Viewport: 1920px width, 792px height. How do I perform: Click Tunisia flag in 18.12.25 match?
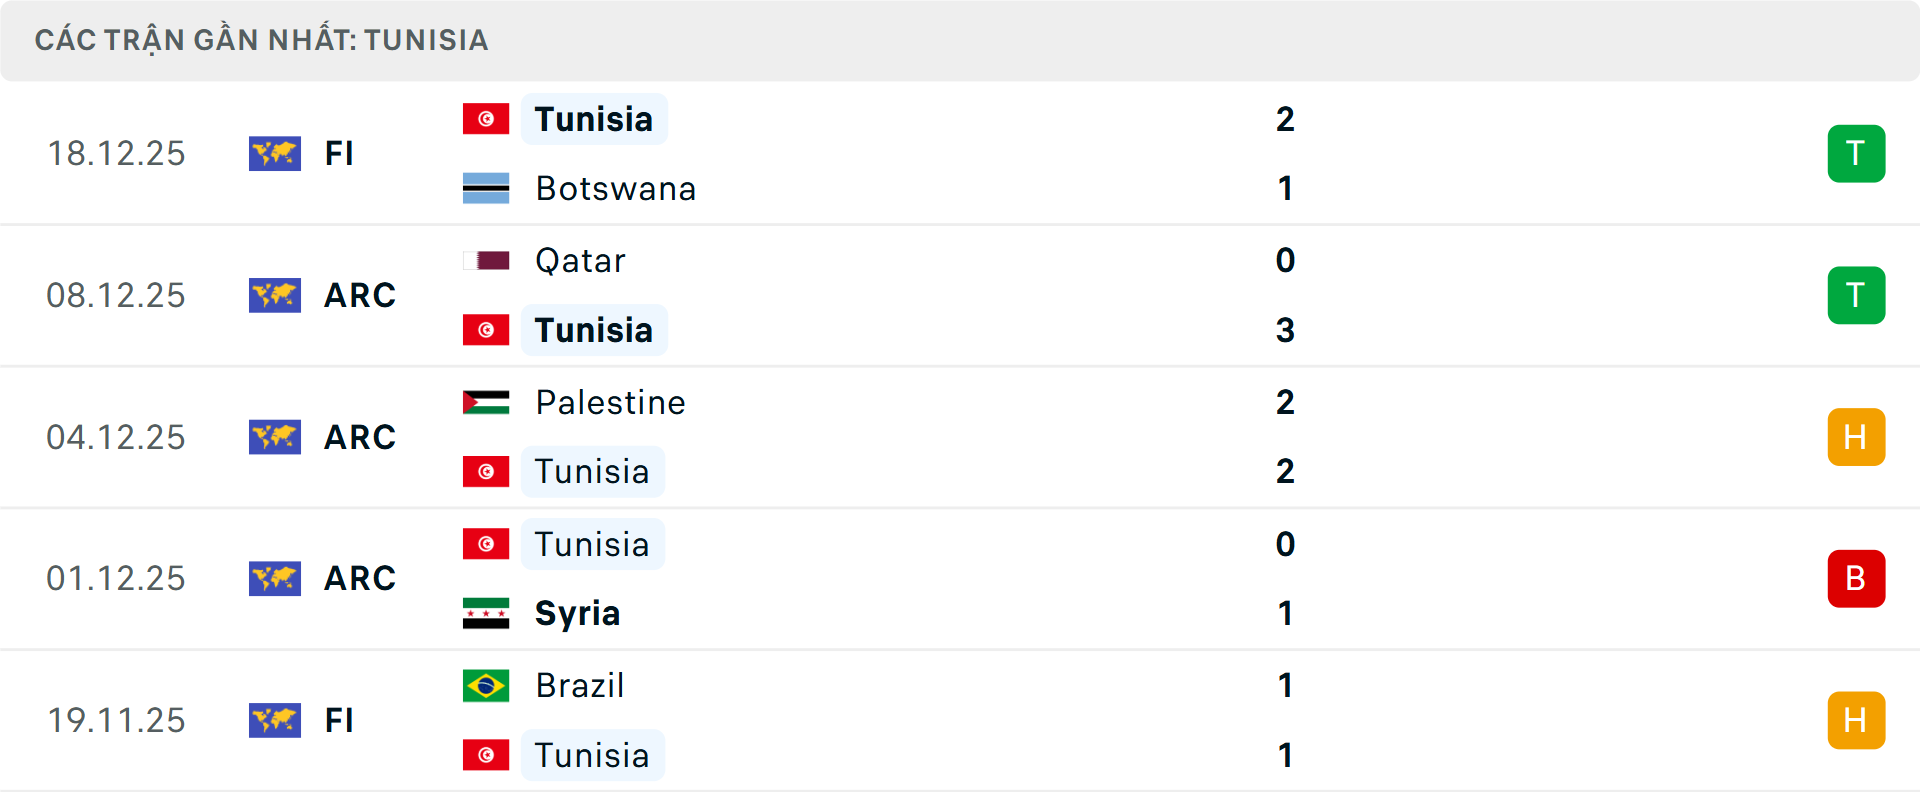pyautogui.click(x=486, y=119)
